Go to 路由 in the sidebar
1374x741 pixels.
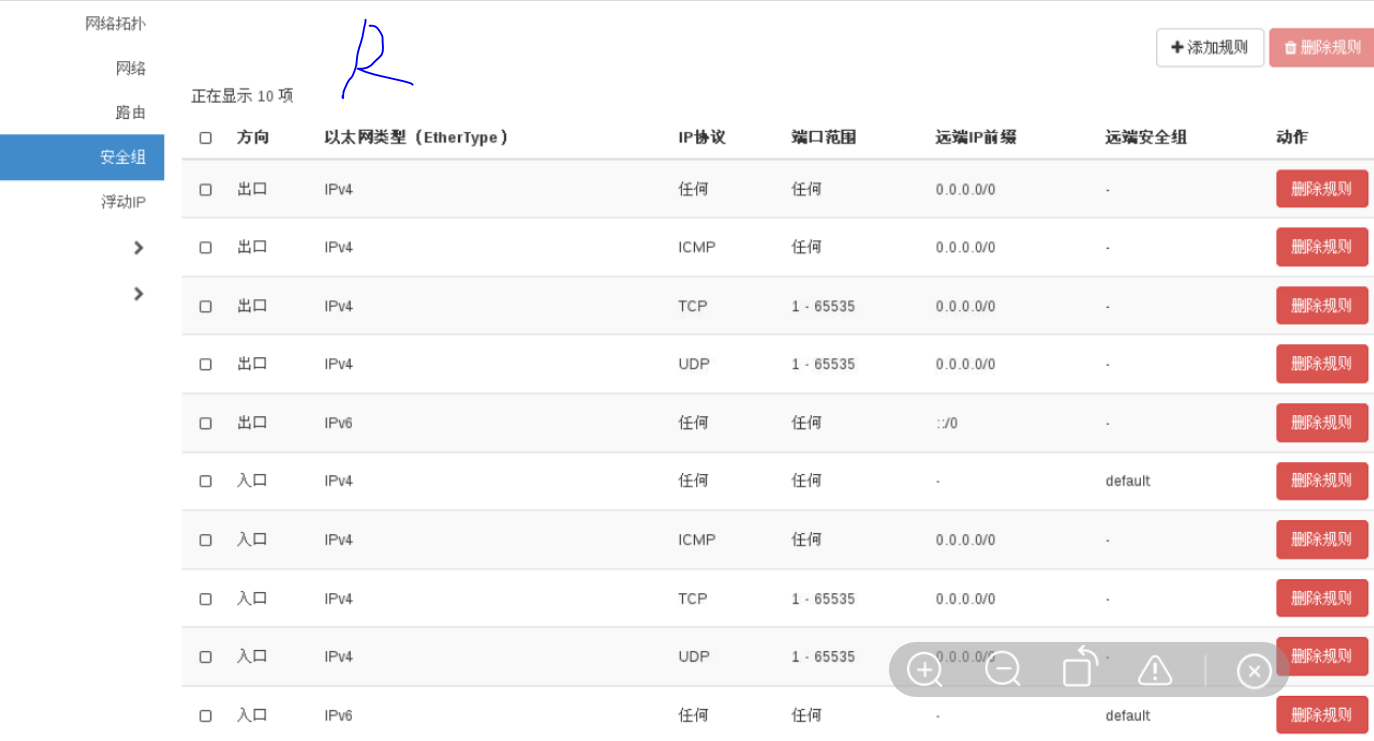tap(131, 113)
